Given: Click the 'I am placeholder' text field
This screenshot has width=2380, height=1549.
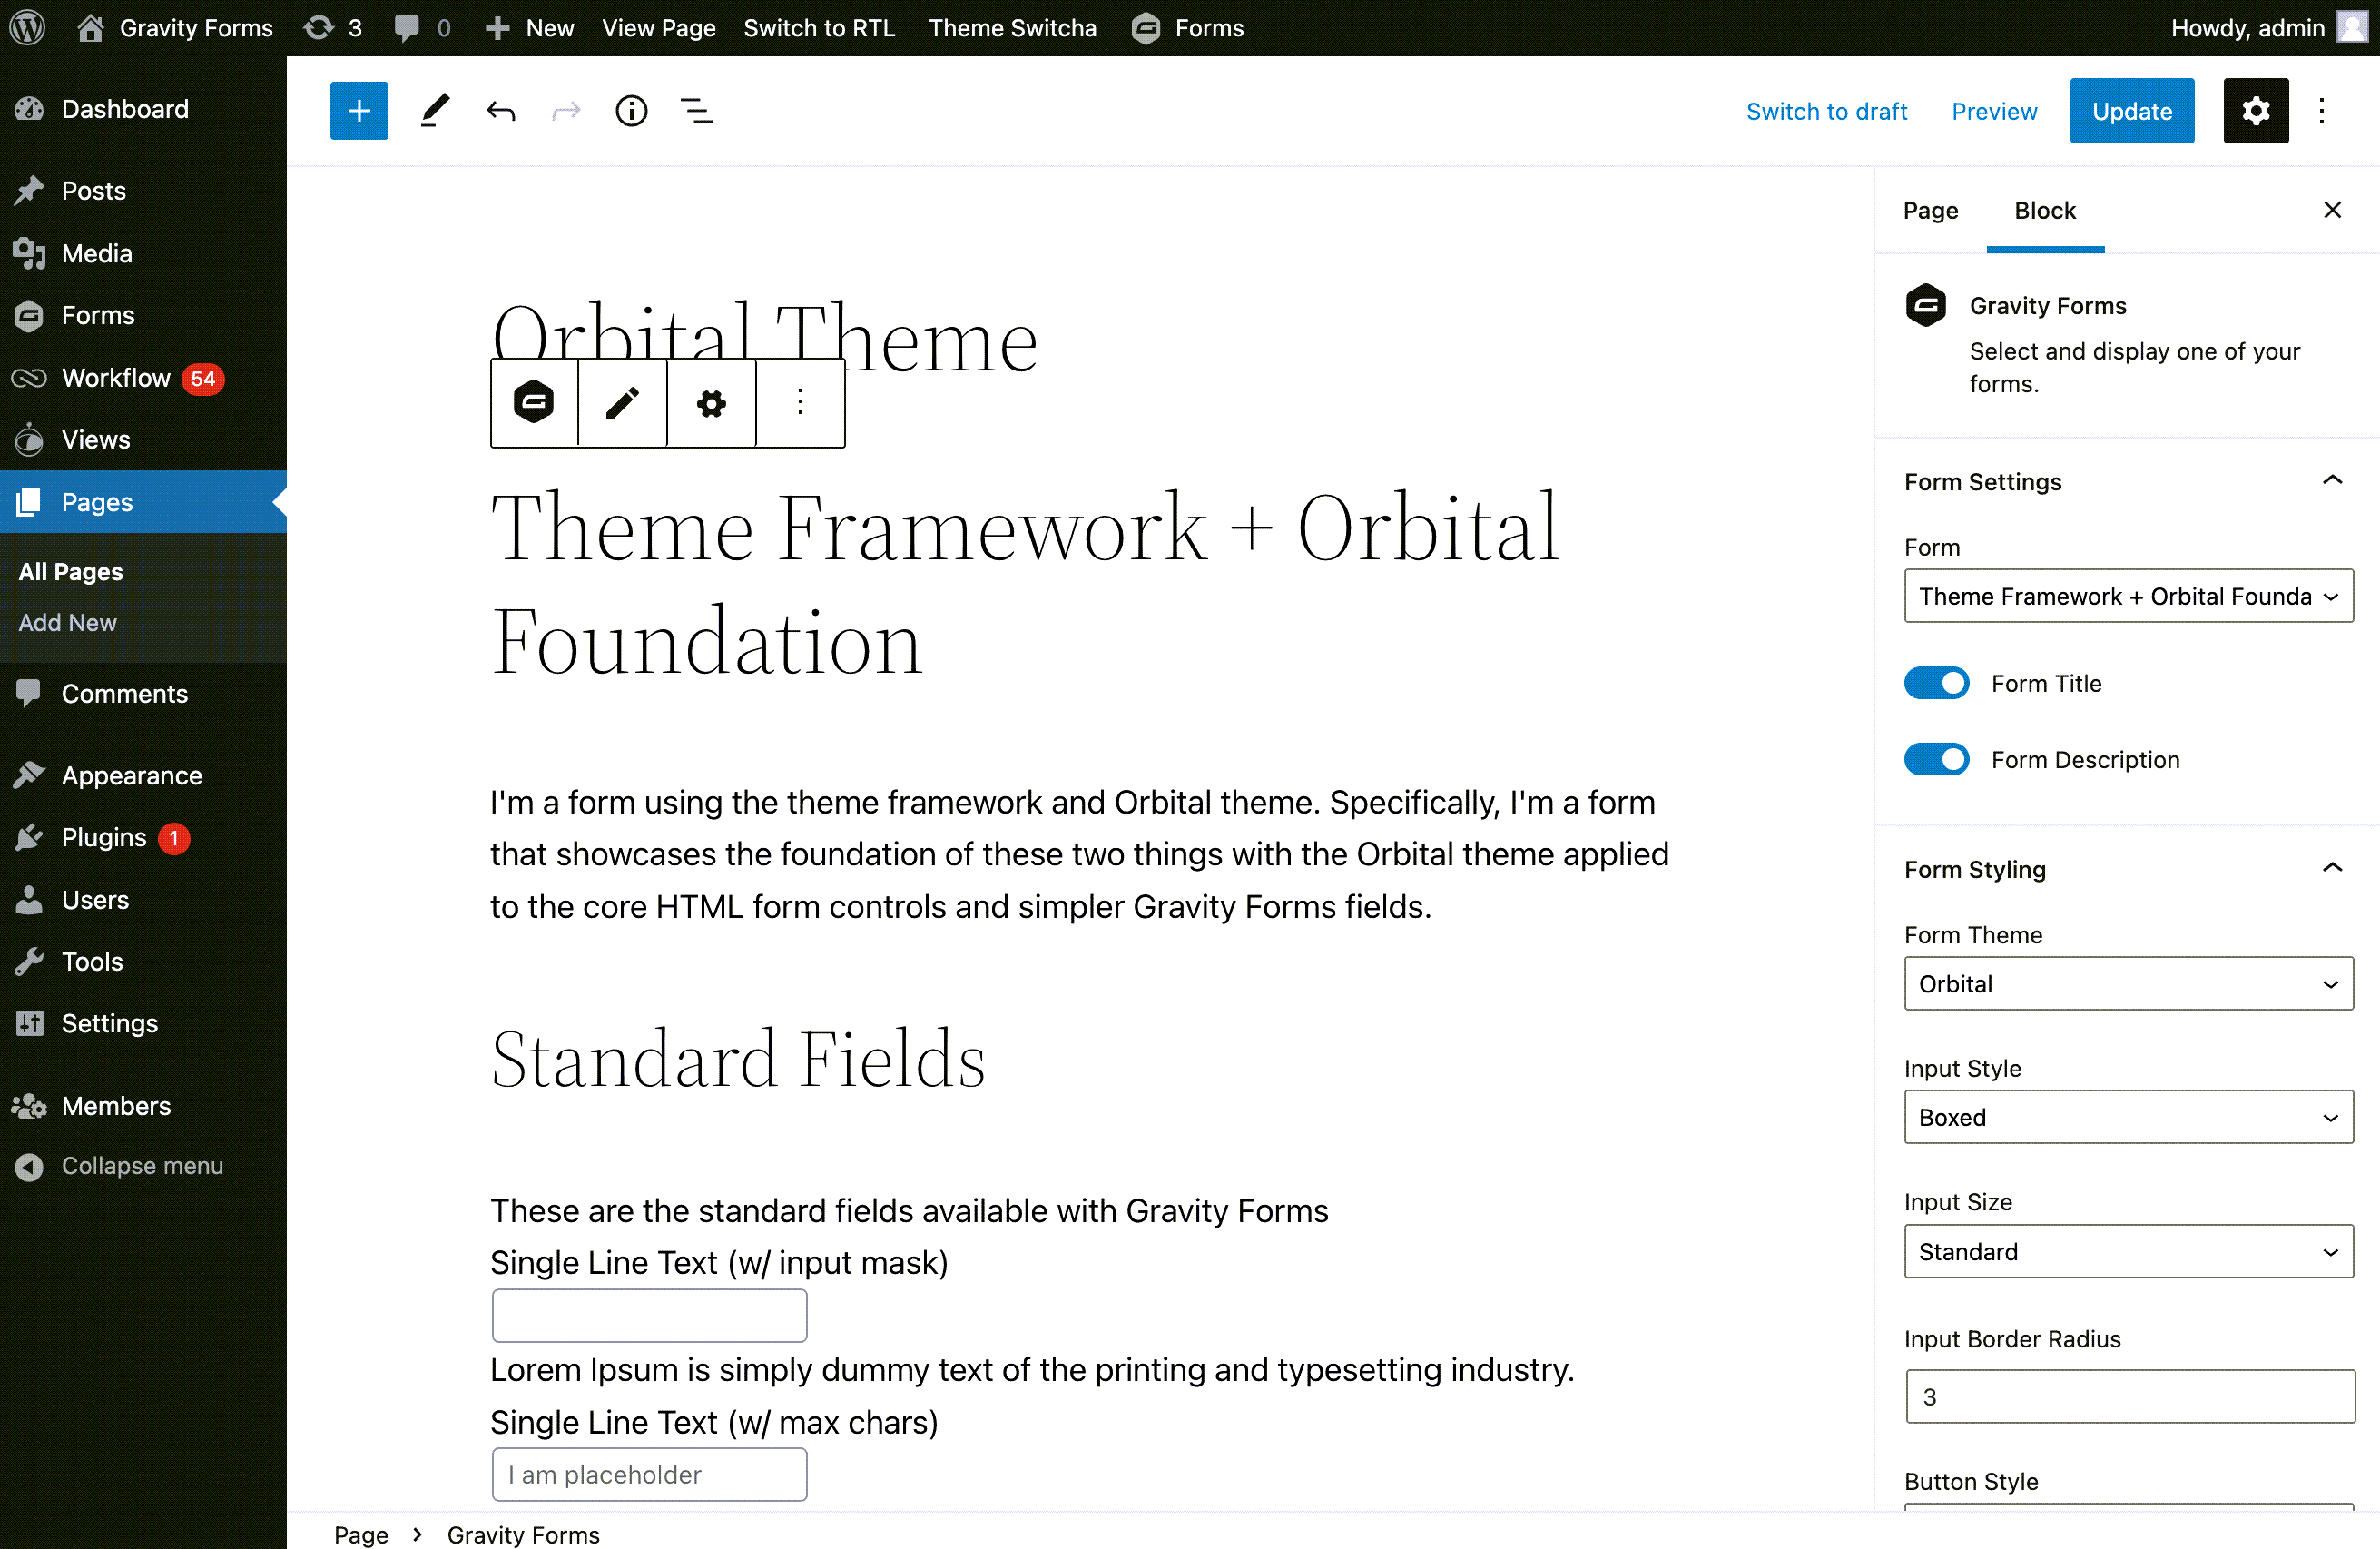Looking at the screenshot, I should pyautogui.click(x=649, y=1474).
